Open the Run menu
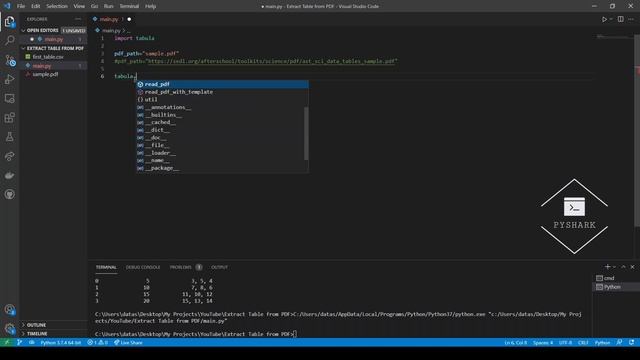The width and height of the screenshot is (640, 360). [109, 6]
